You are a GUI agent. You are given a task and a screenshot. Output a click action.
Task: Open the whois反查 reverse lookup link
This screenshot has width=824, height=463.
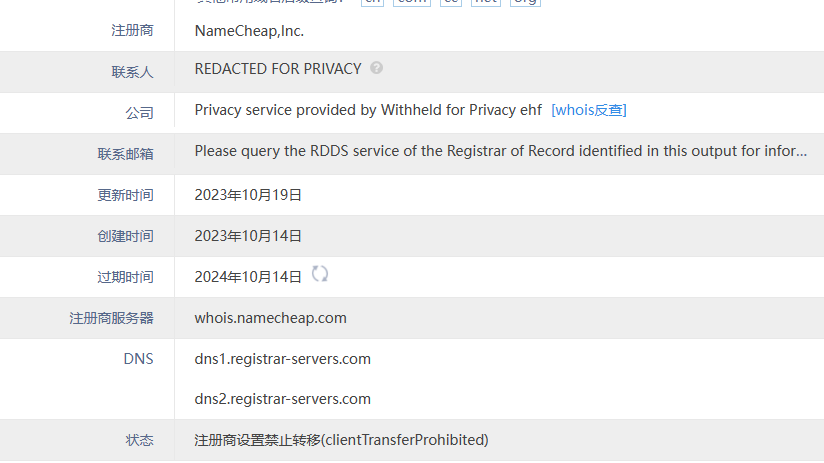[588, 110]
